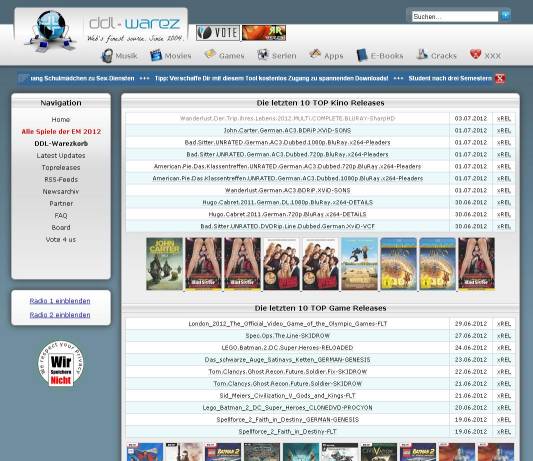Click the Games icon in top menu
533x461 pixels.
coord(210,54)
